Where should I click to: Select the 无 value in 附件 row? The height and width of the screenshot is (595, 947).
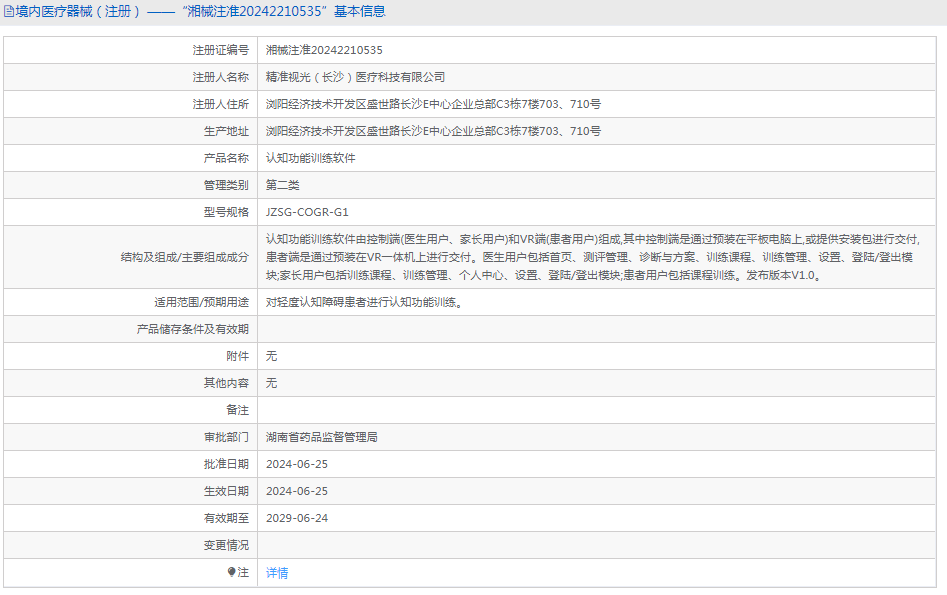coord(271,356)
